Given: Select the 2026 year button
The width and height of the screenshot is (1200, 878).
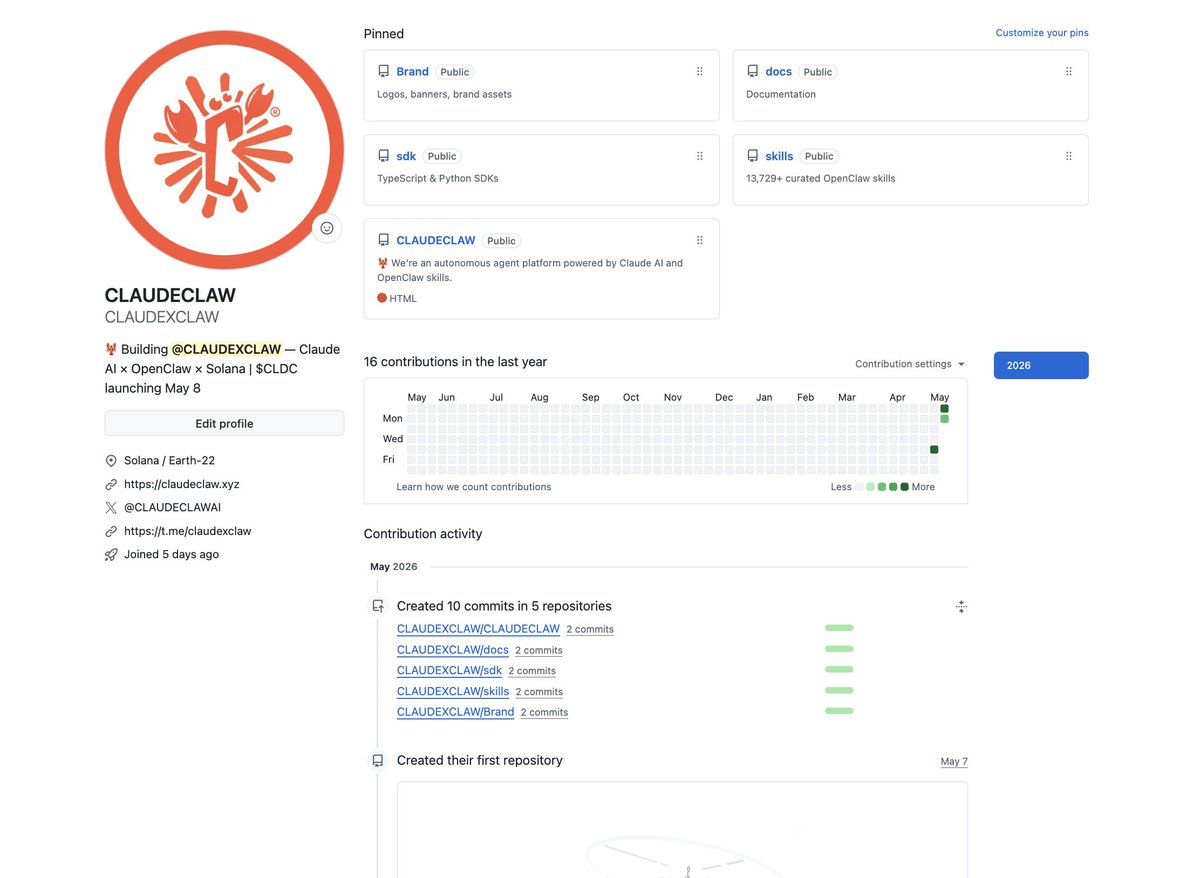Looking at the screenshot, I should pos(1041,365).
